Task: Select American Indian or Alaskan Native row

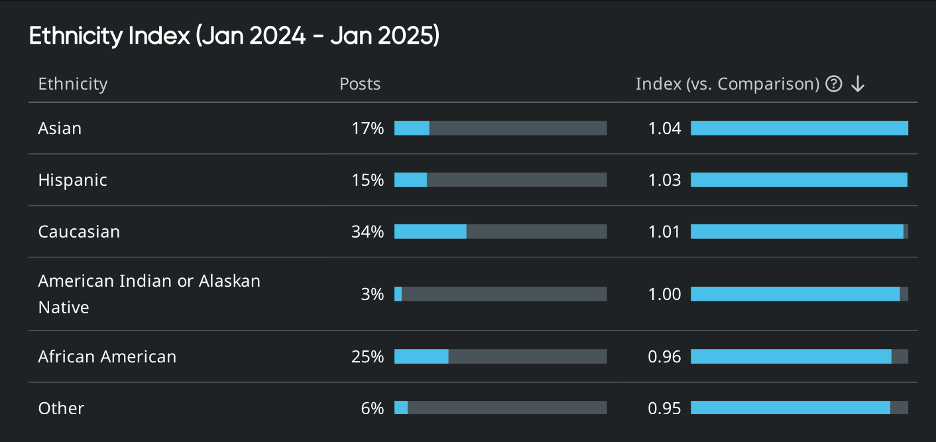Action: point(149,294)
